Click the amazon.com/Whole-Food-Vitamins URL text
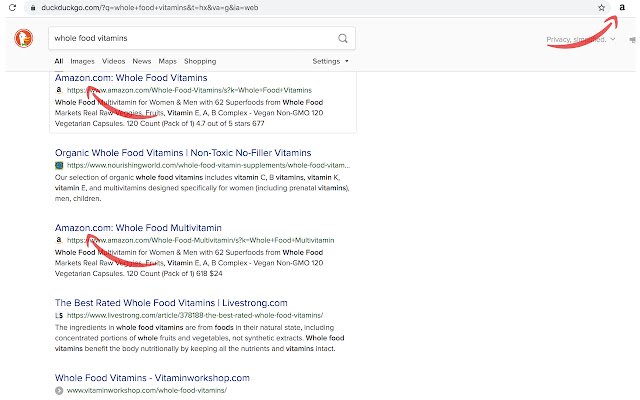 [x=189, y=90]
